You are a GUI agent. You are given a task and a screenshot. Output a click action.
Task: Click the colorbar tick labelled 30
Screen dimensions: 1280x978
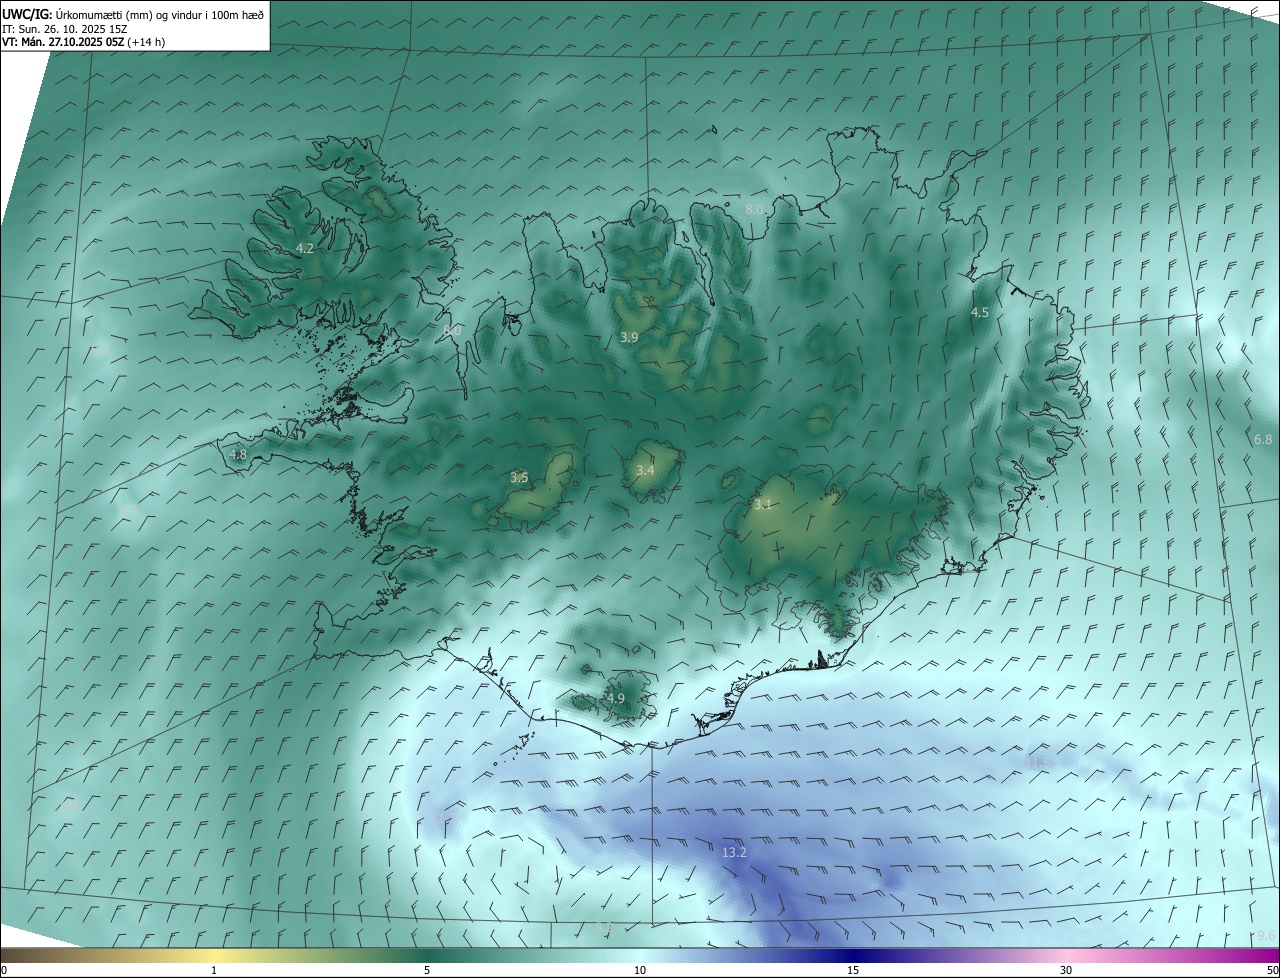(x=1066, y=970)
